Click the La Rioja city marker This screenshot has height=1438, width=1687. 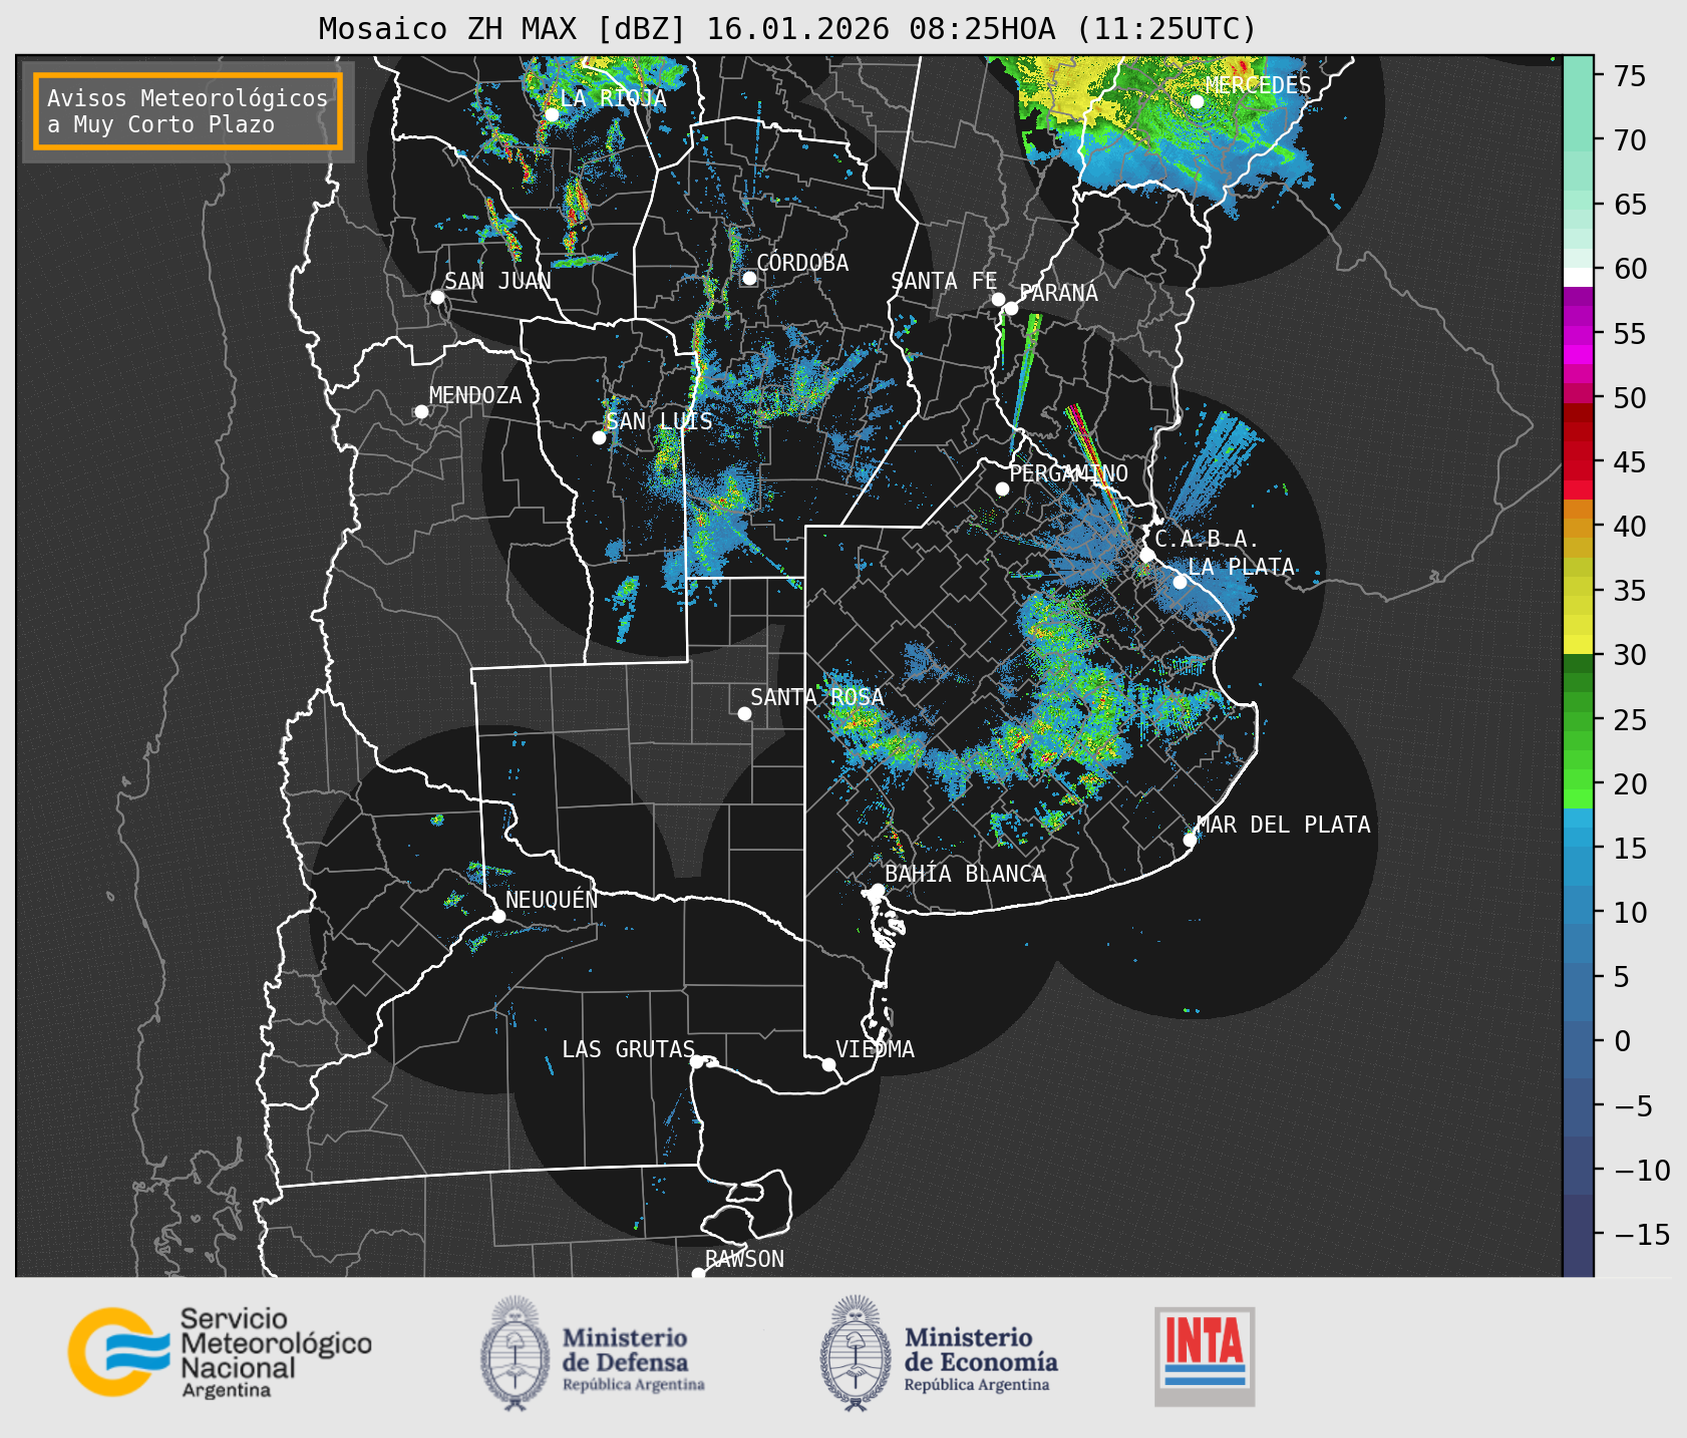point(552,115)
